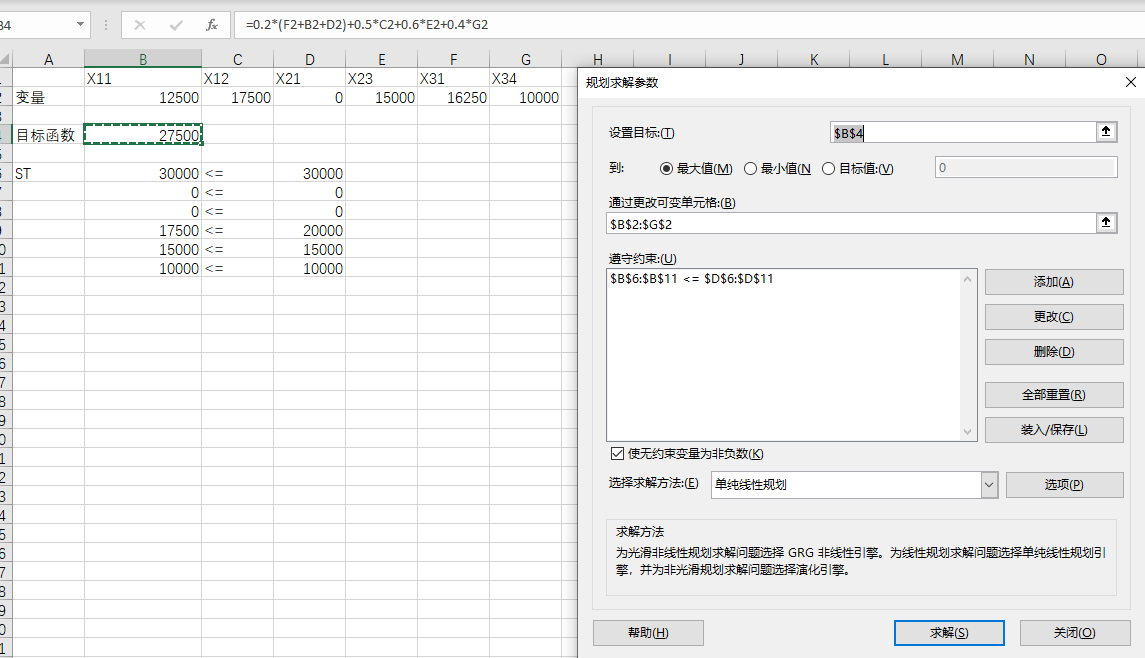Collapse the variable cells range selector icon
Screen dimensions: 1145x658
[1107, 223]
